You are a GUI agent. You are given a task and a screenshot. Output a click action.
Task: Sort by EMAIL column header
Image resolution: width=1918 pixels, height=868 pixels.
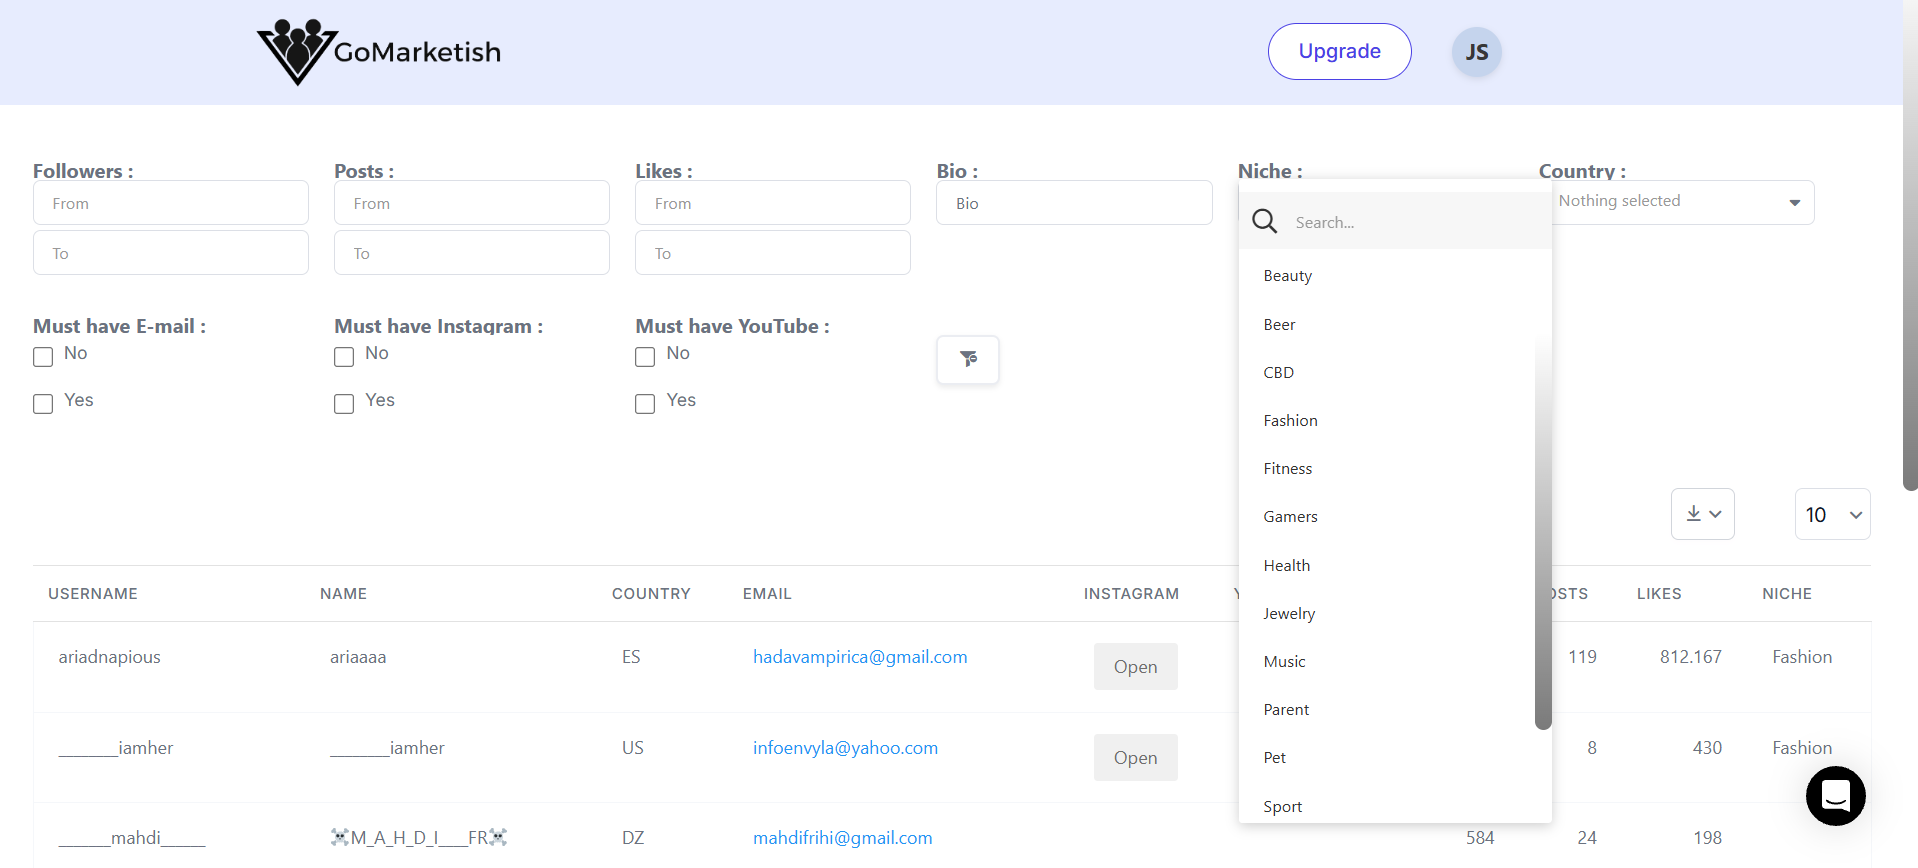click(x=767, y=594)
